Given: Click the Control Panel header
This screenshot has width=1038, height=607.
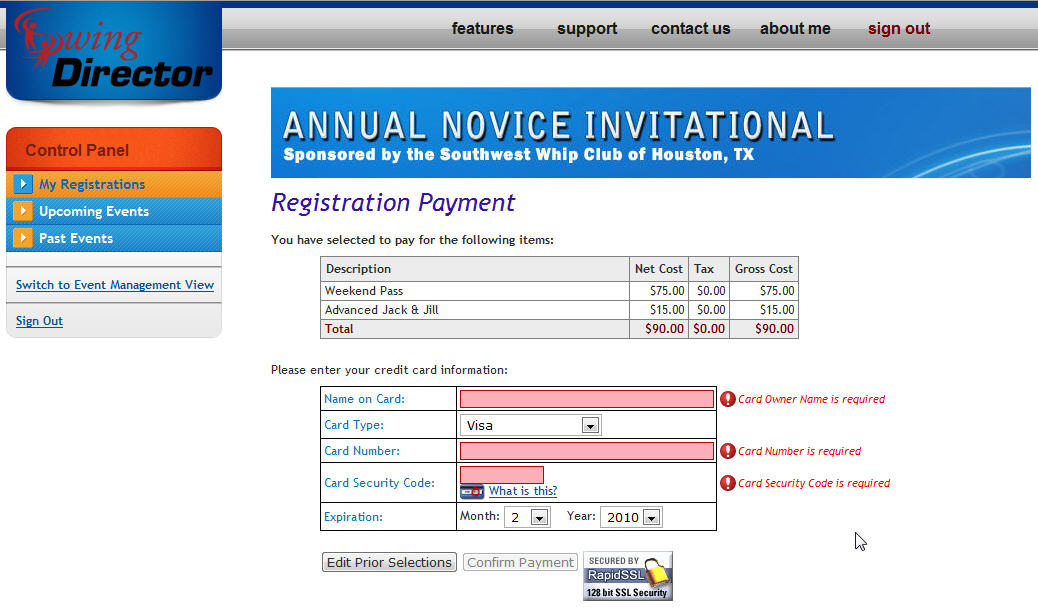Looking at the screenshot, I should pos(114,150).
